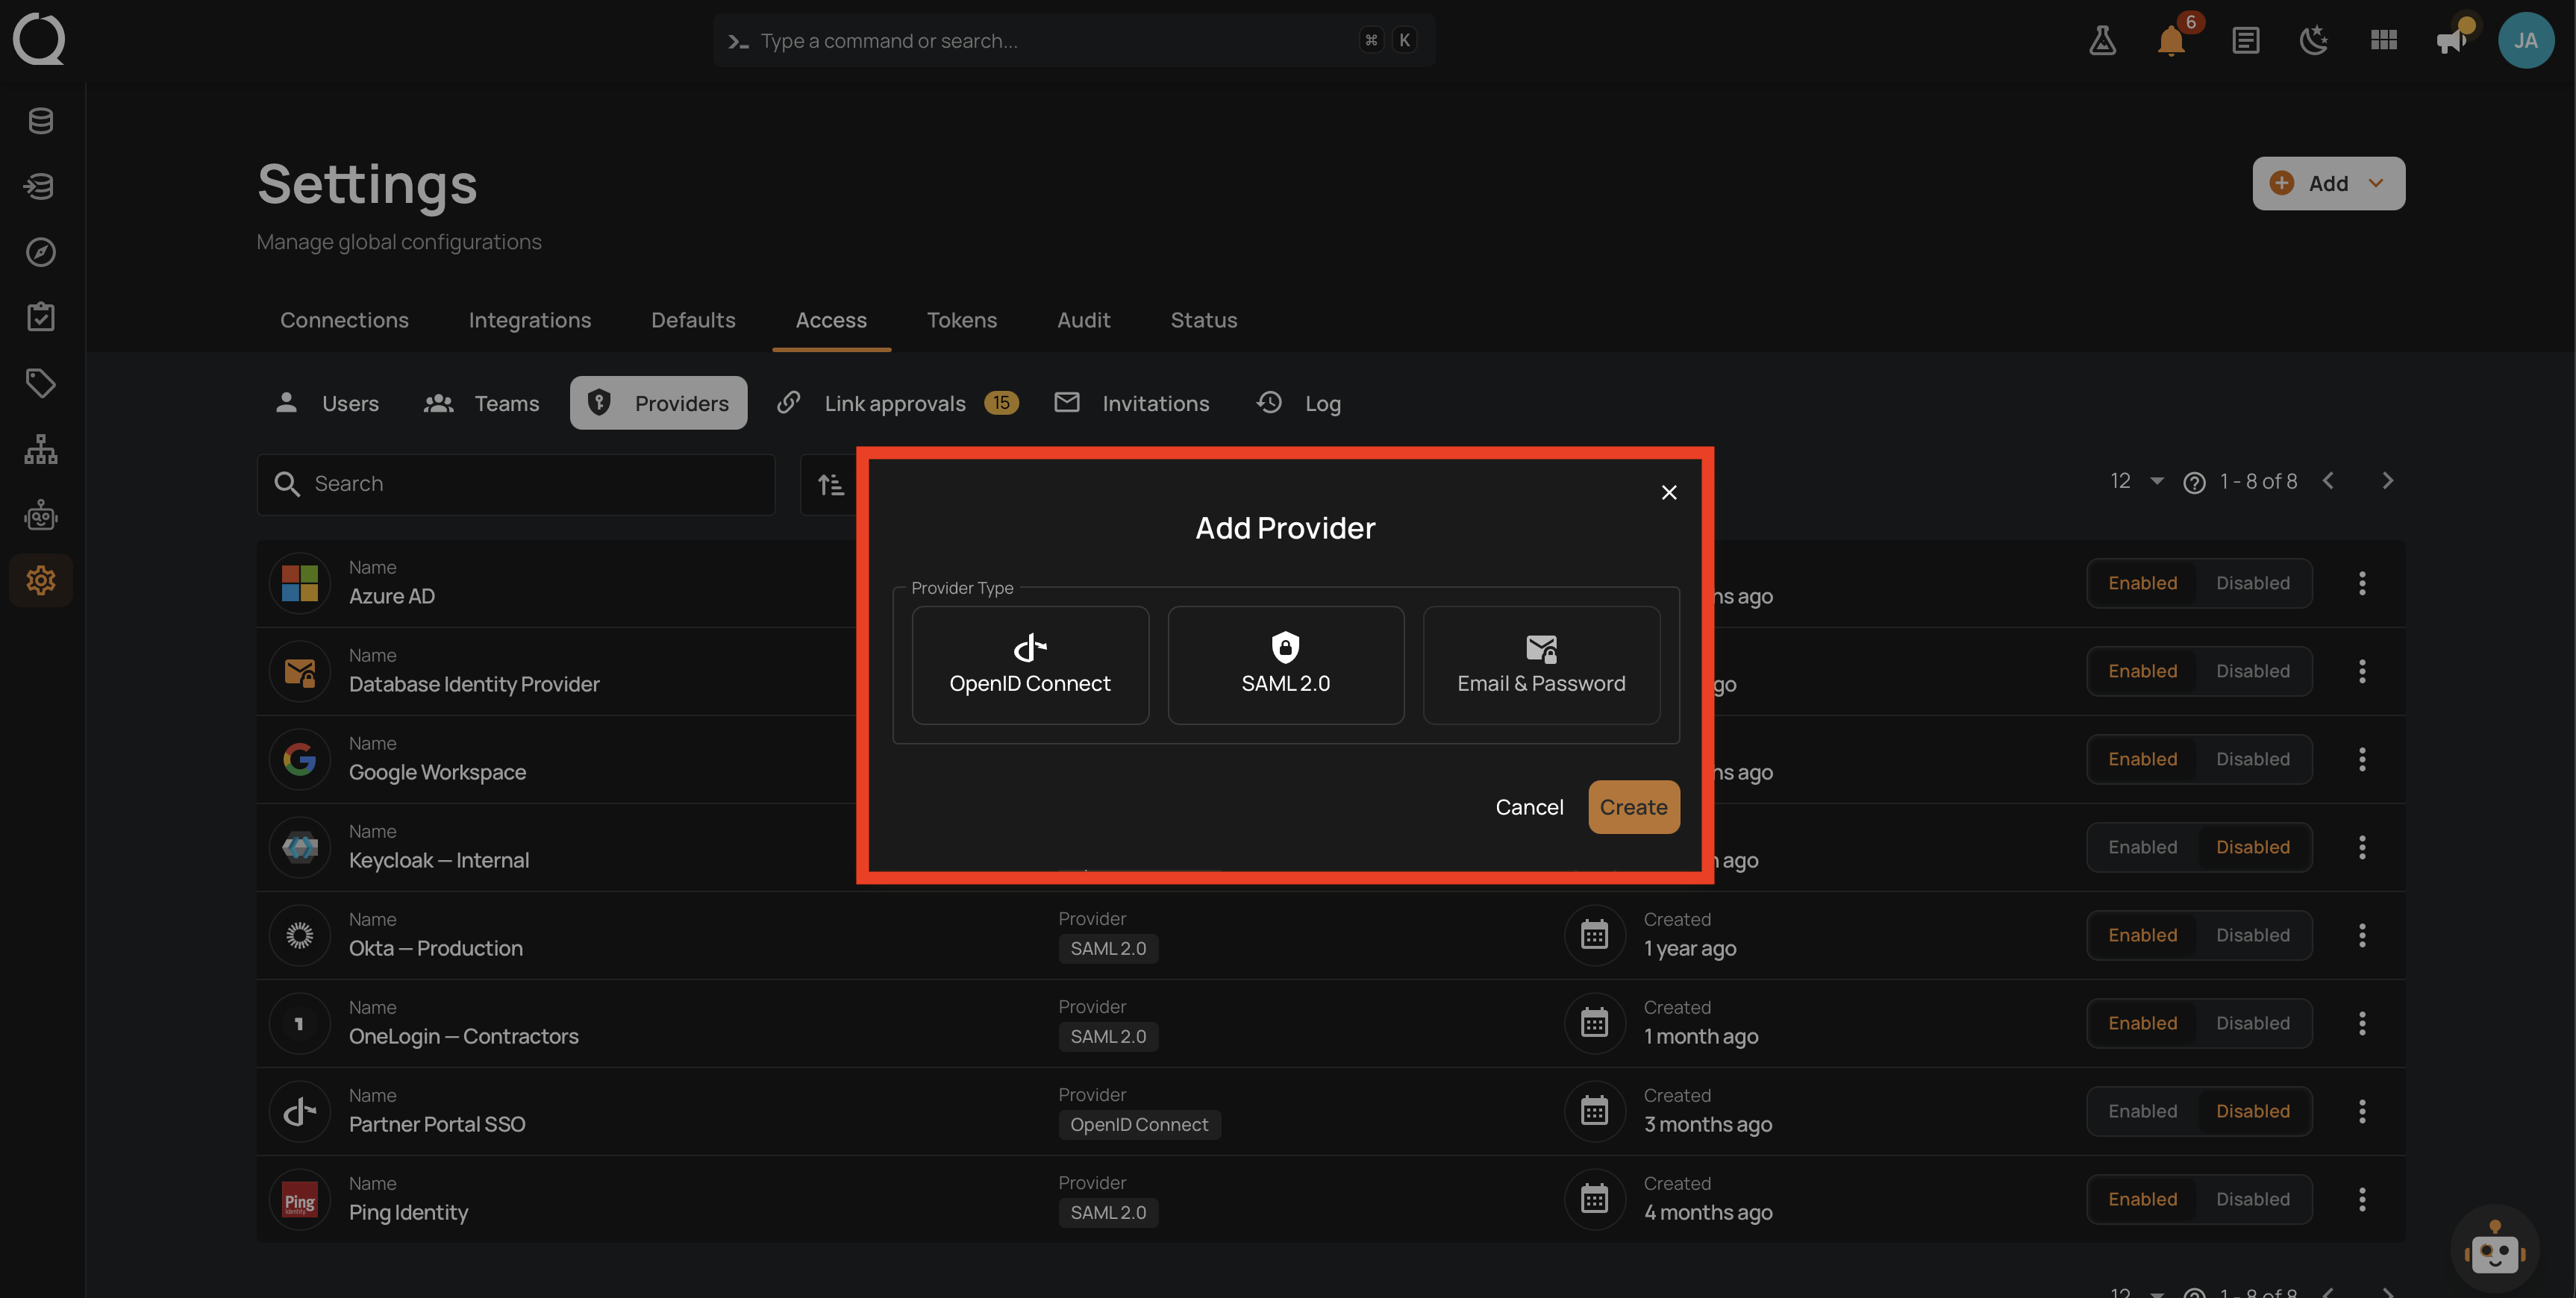The image size is (2576, 1298).
Task: Open the page size dropdown showing 12
Action: coord(2137,481)
